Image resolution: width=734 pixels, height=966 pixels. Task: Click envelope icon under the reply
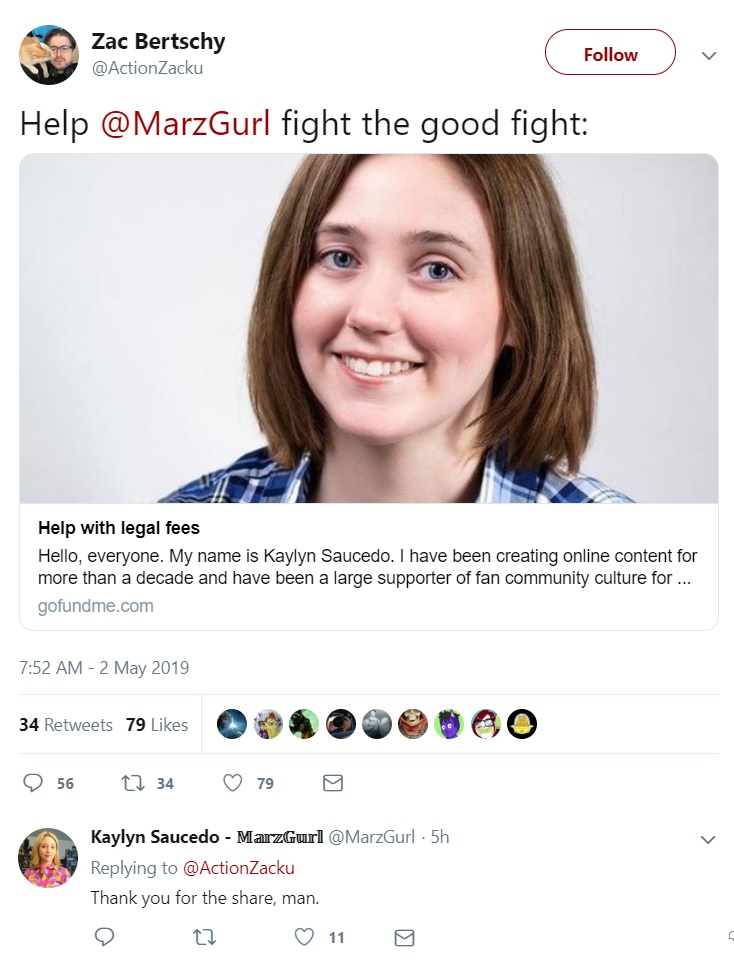(x=404, y=938)
